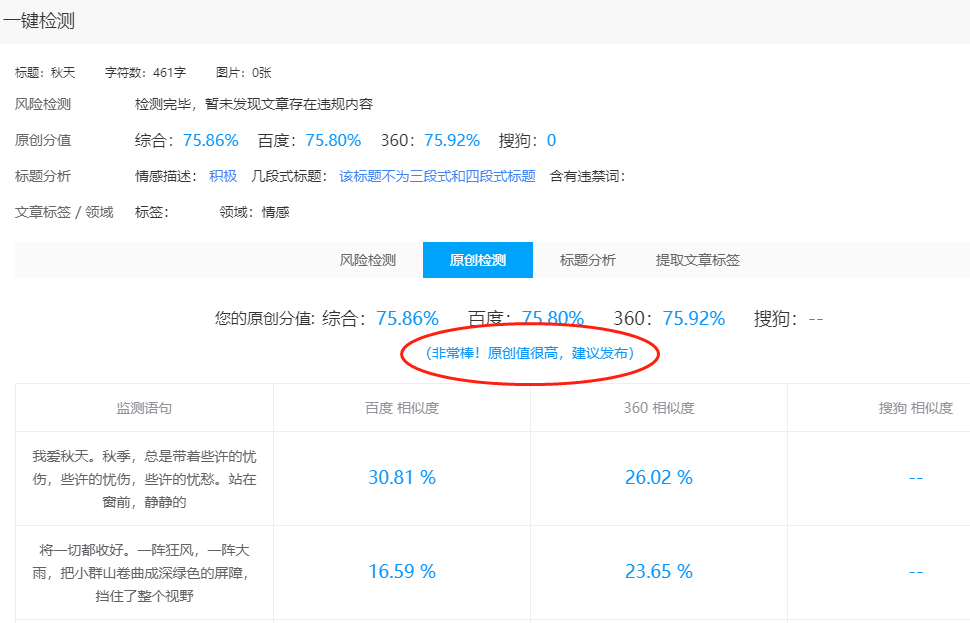This screenshot has width=970, height=623.
Task: Click the 该标题不为三段式和四段式标题 link
Action: (437, 176)
